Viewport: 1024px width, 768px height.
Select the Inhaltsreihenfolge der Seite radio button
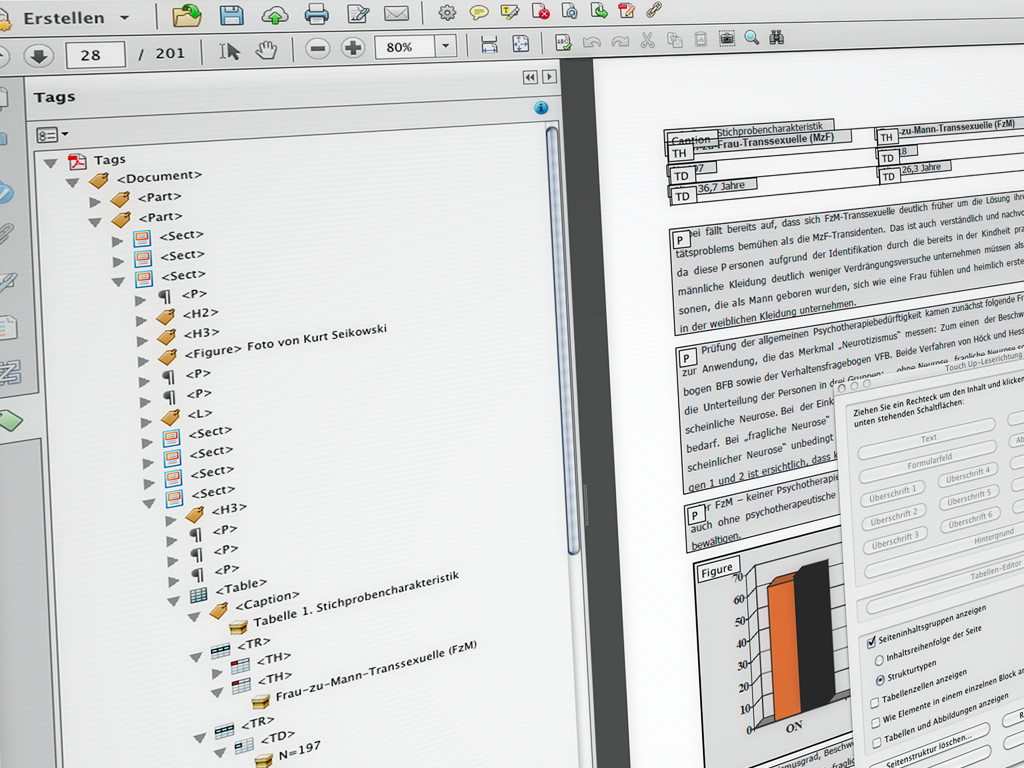click(879, 660)
